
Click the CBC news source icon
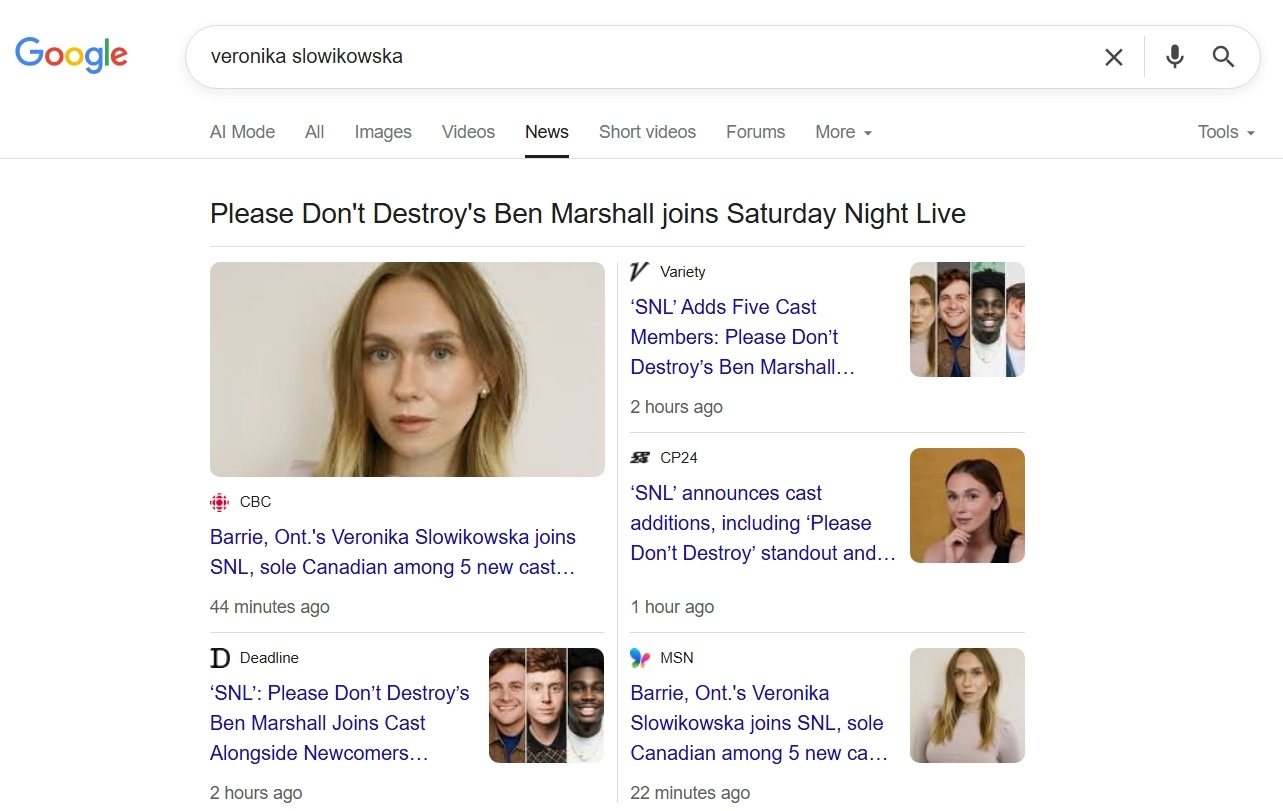(x=219, y=501)
